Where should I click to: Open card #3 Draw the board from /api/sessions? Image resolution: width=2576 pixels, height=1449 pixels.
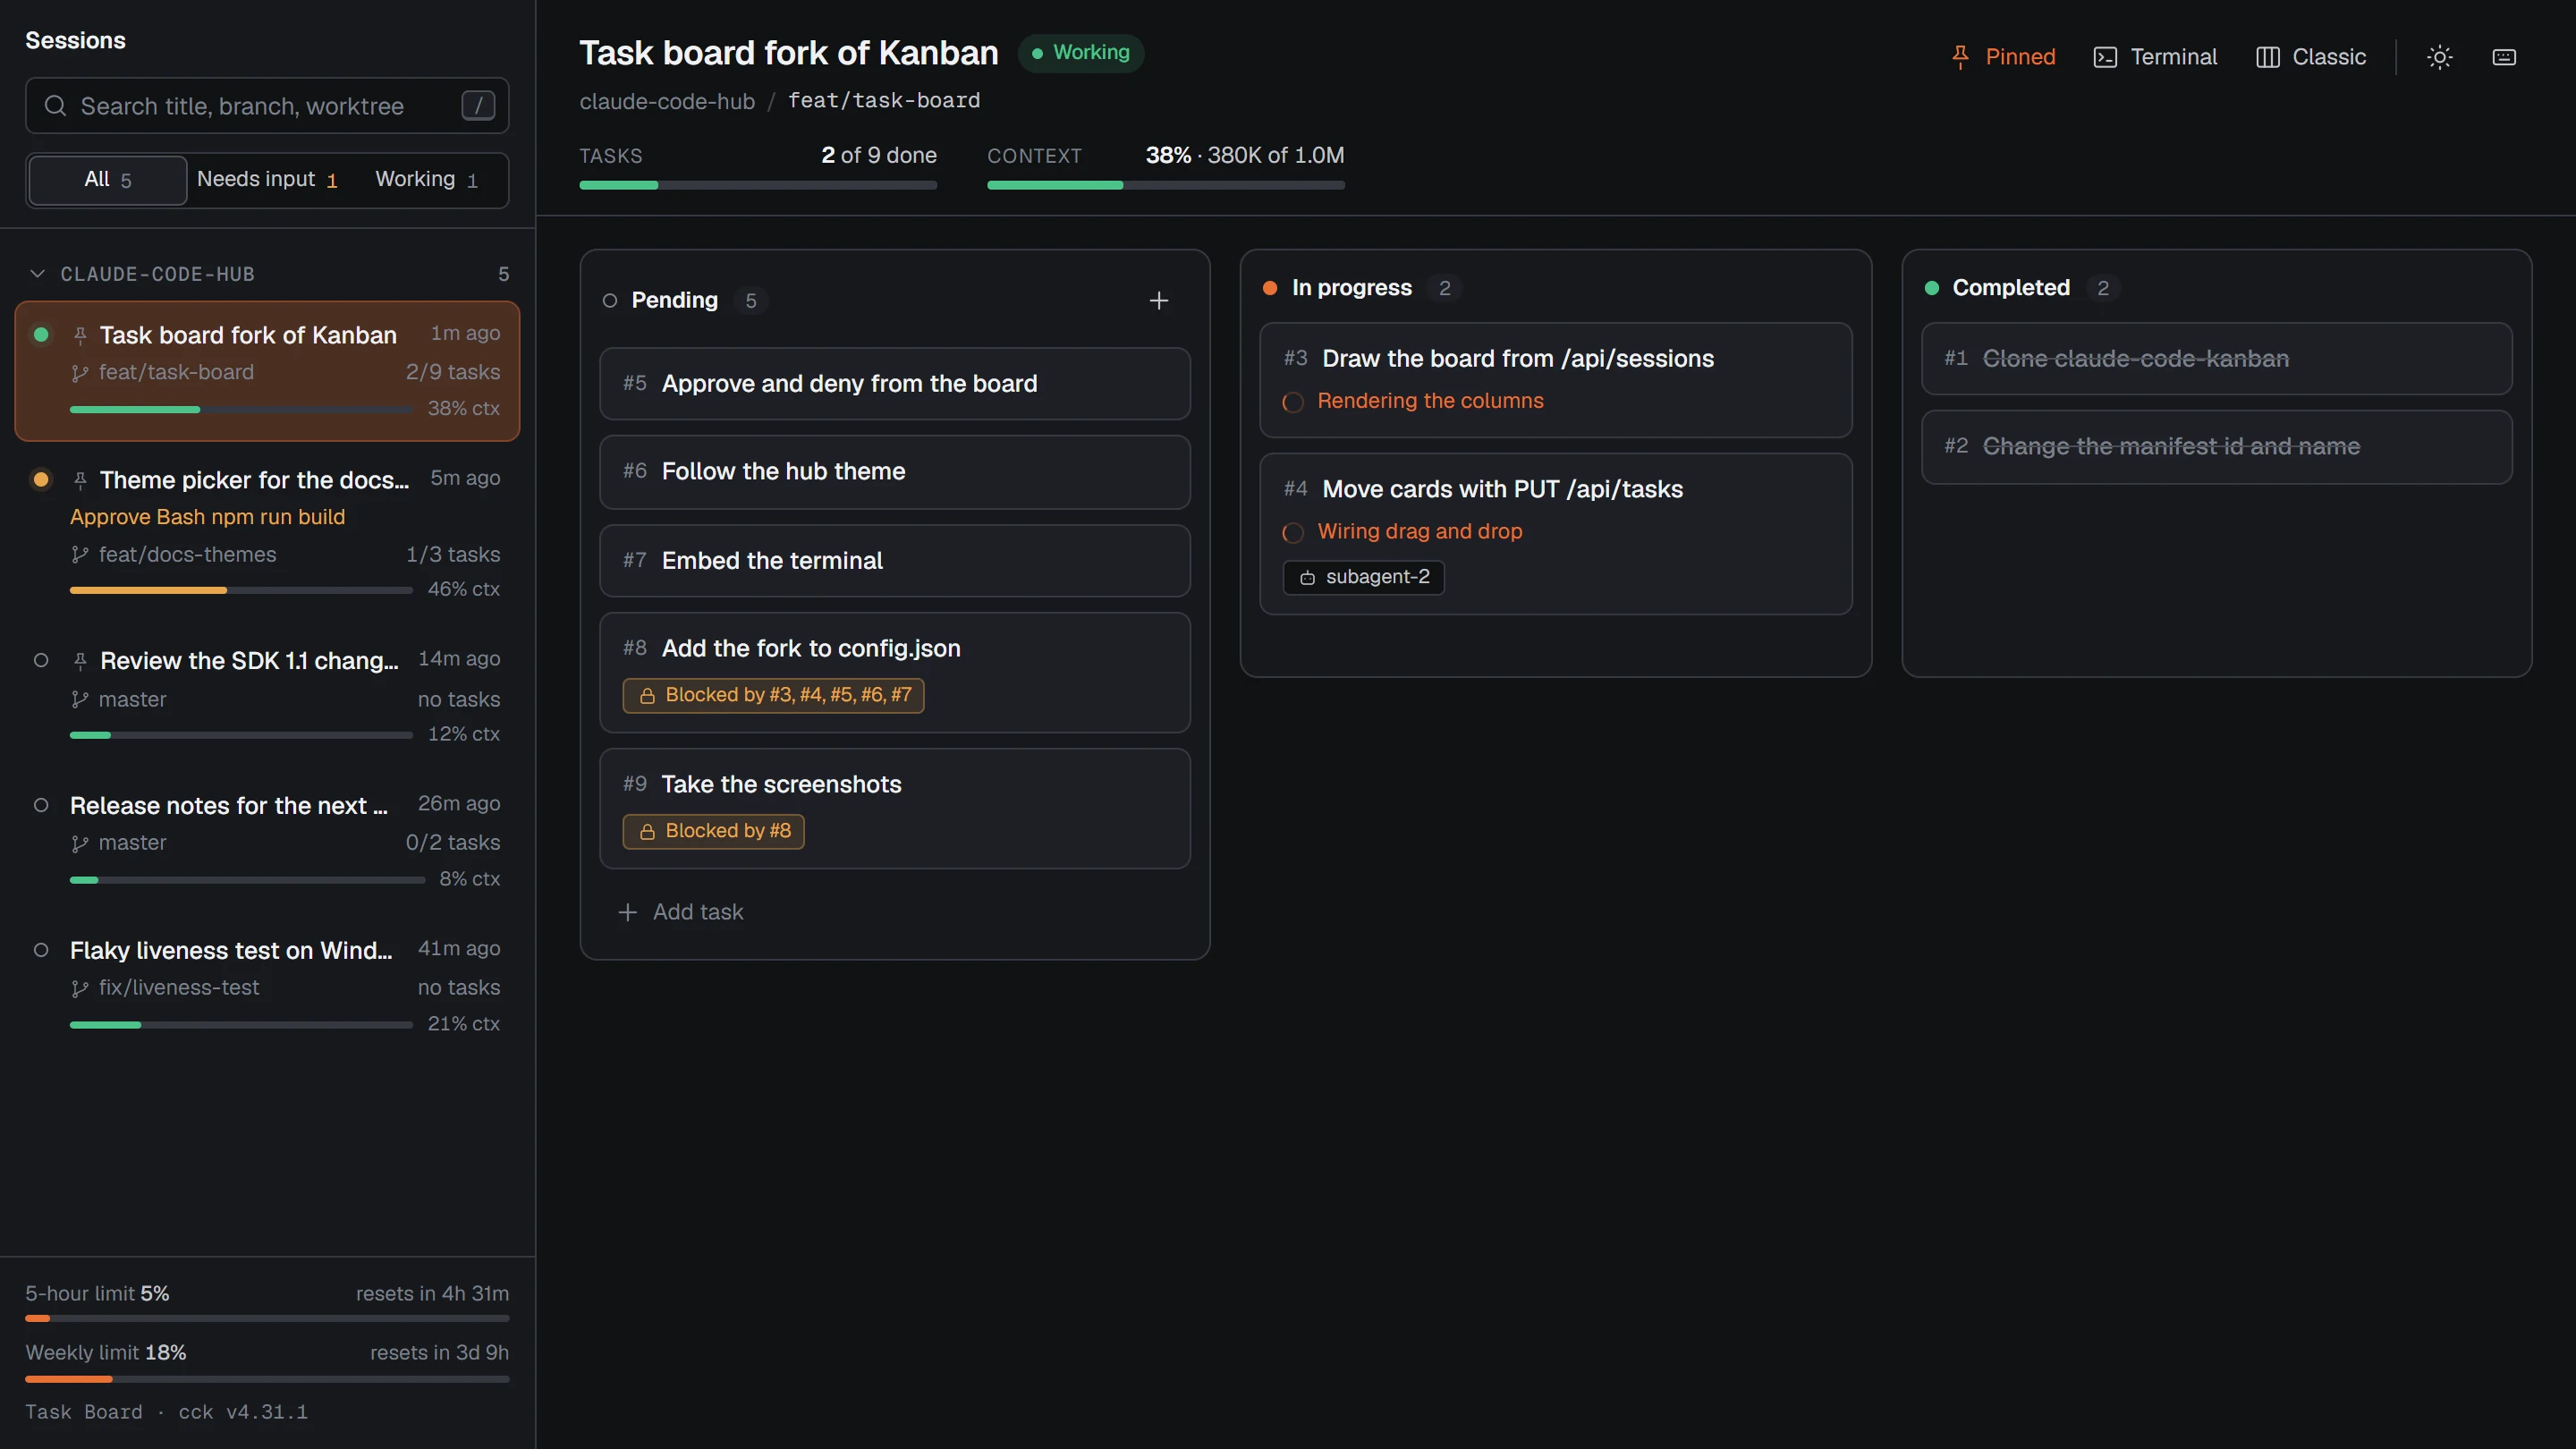1556,380
